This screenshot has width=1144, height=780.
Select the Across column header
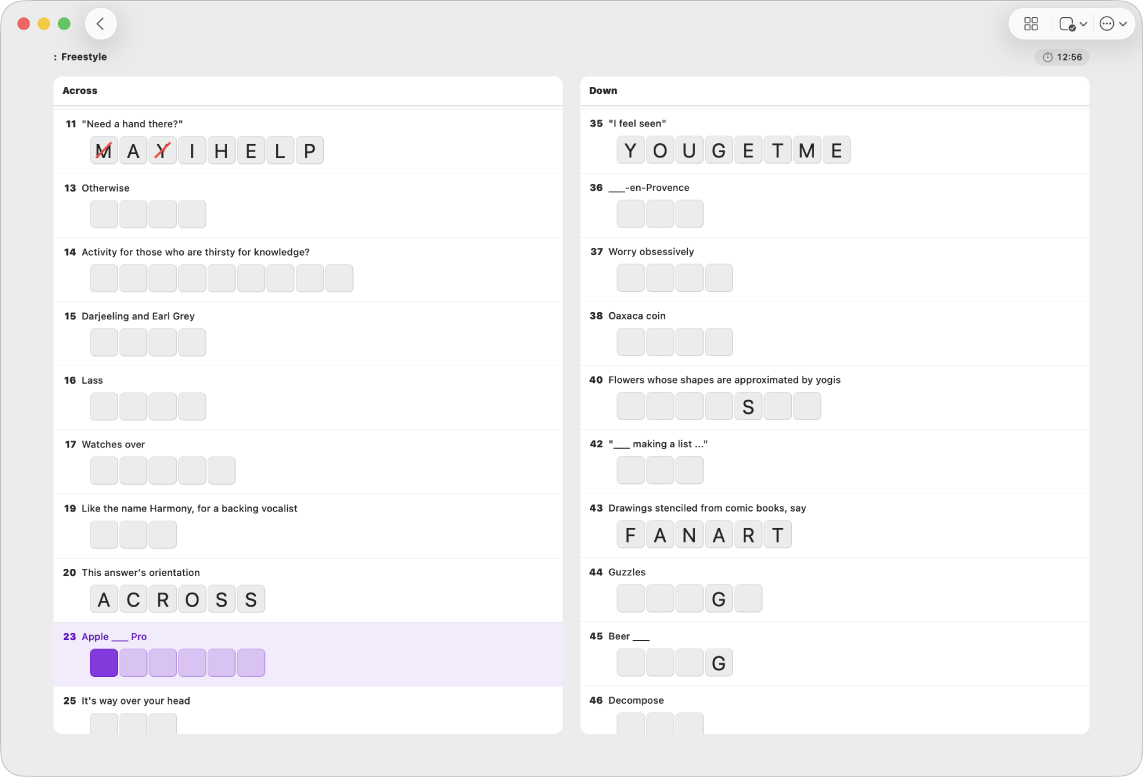pyautogui.click(x=80, y=91)
